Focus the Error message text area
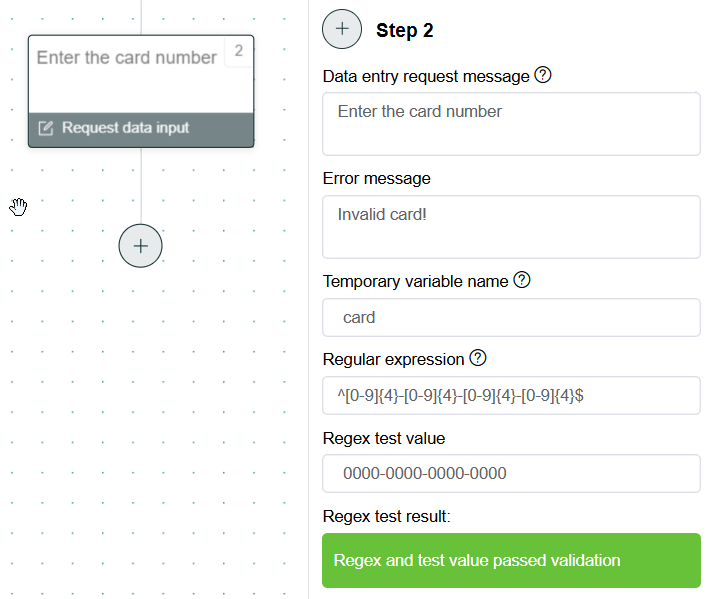 511,227
